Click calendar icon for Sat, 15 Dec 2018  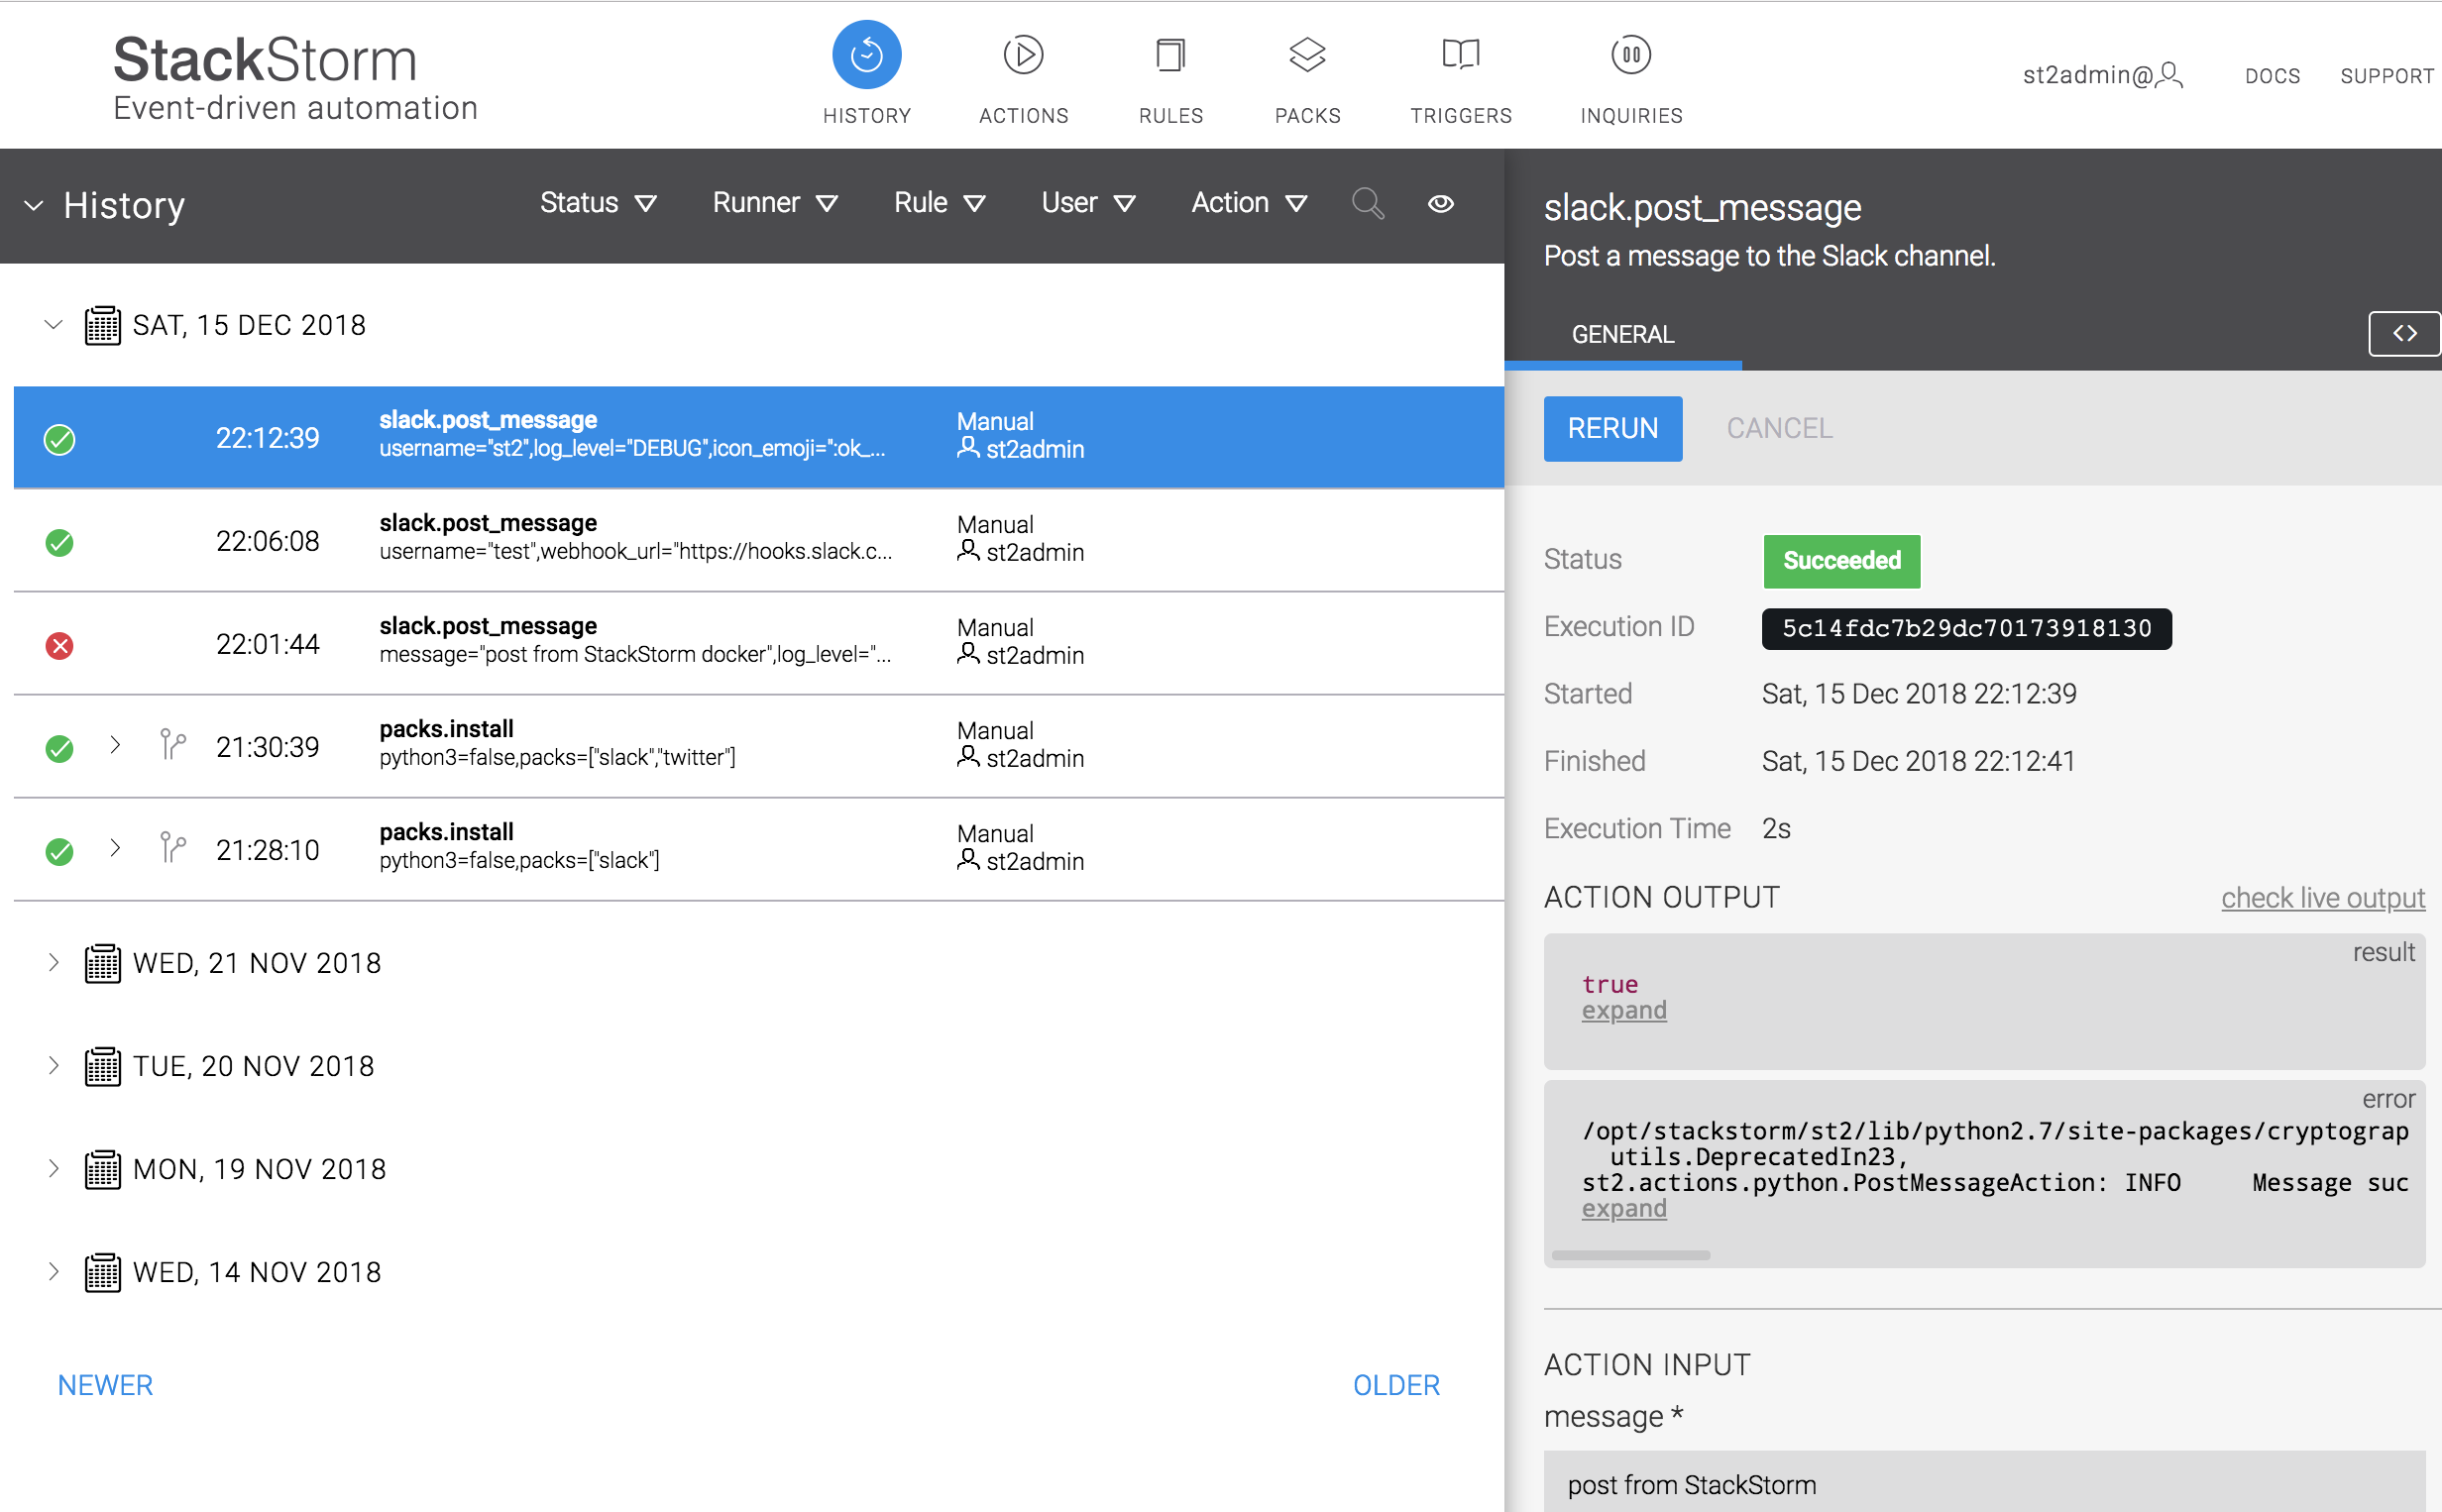[102, 325]
